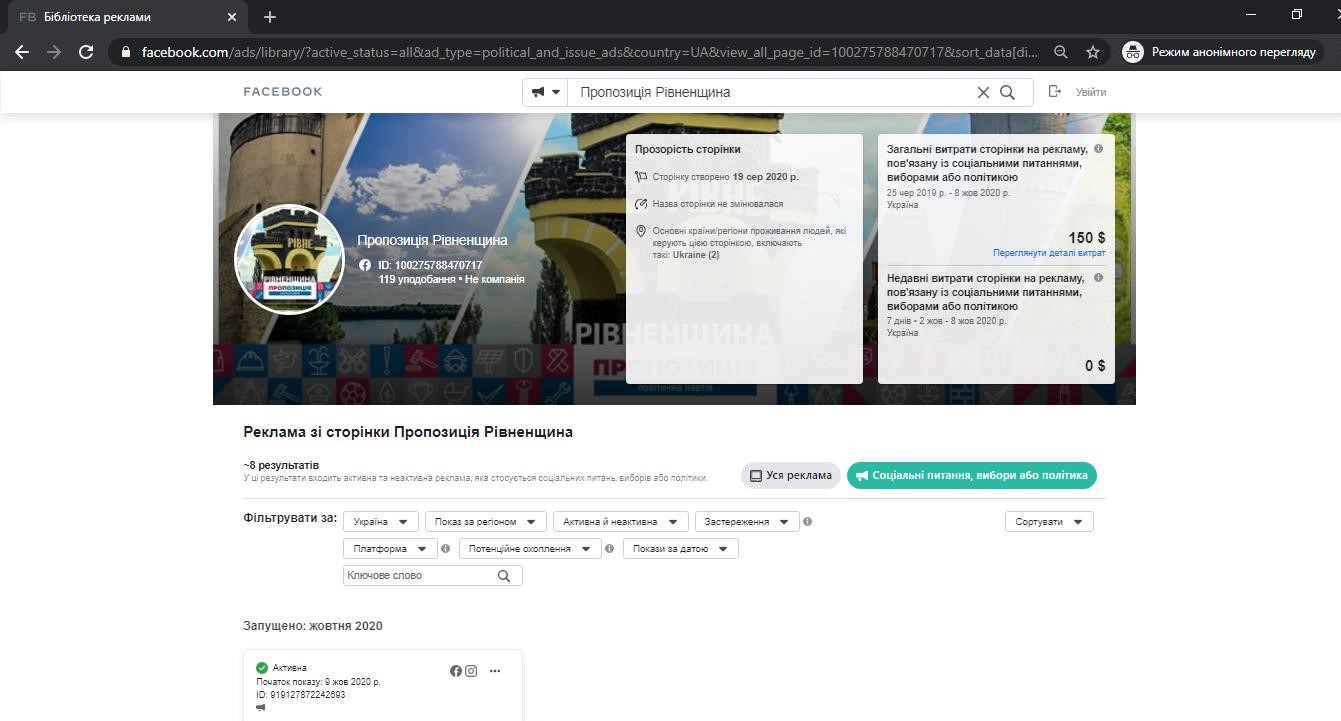Click the flag icon beside page creation date

[642, 177]
